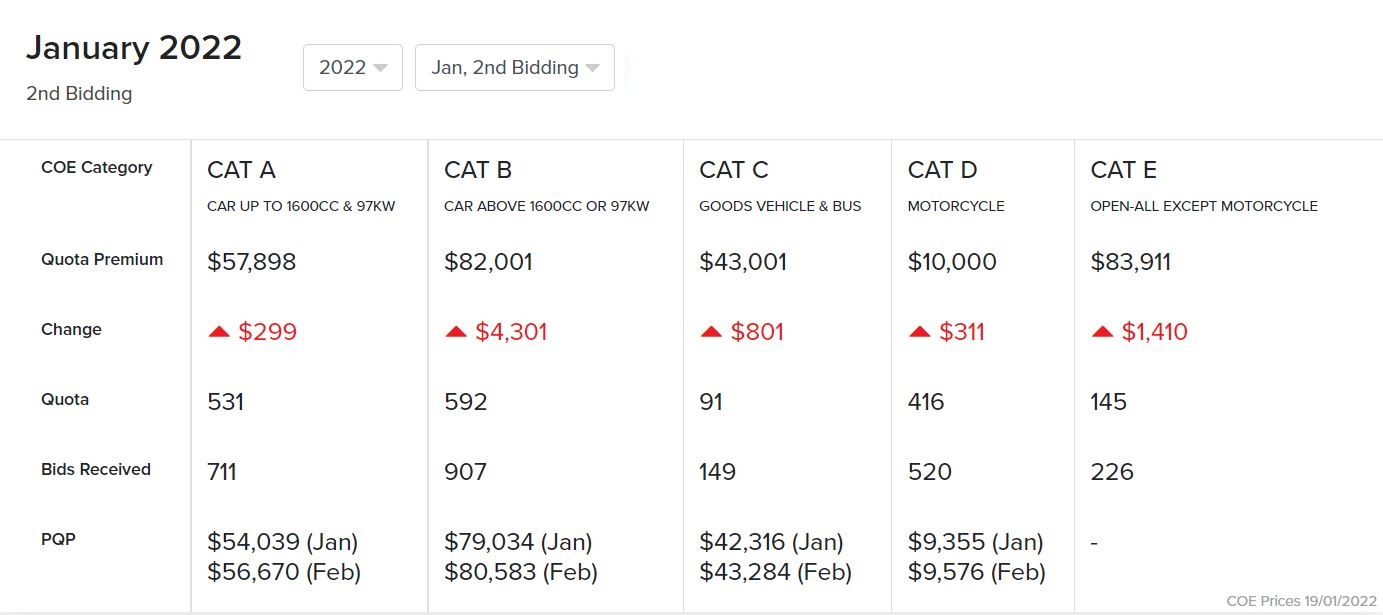The height and width of the screenshot is (615, 1383).
Task: Click the January 2022 page title
Action: pyautogui.click(x=134, y=47)
